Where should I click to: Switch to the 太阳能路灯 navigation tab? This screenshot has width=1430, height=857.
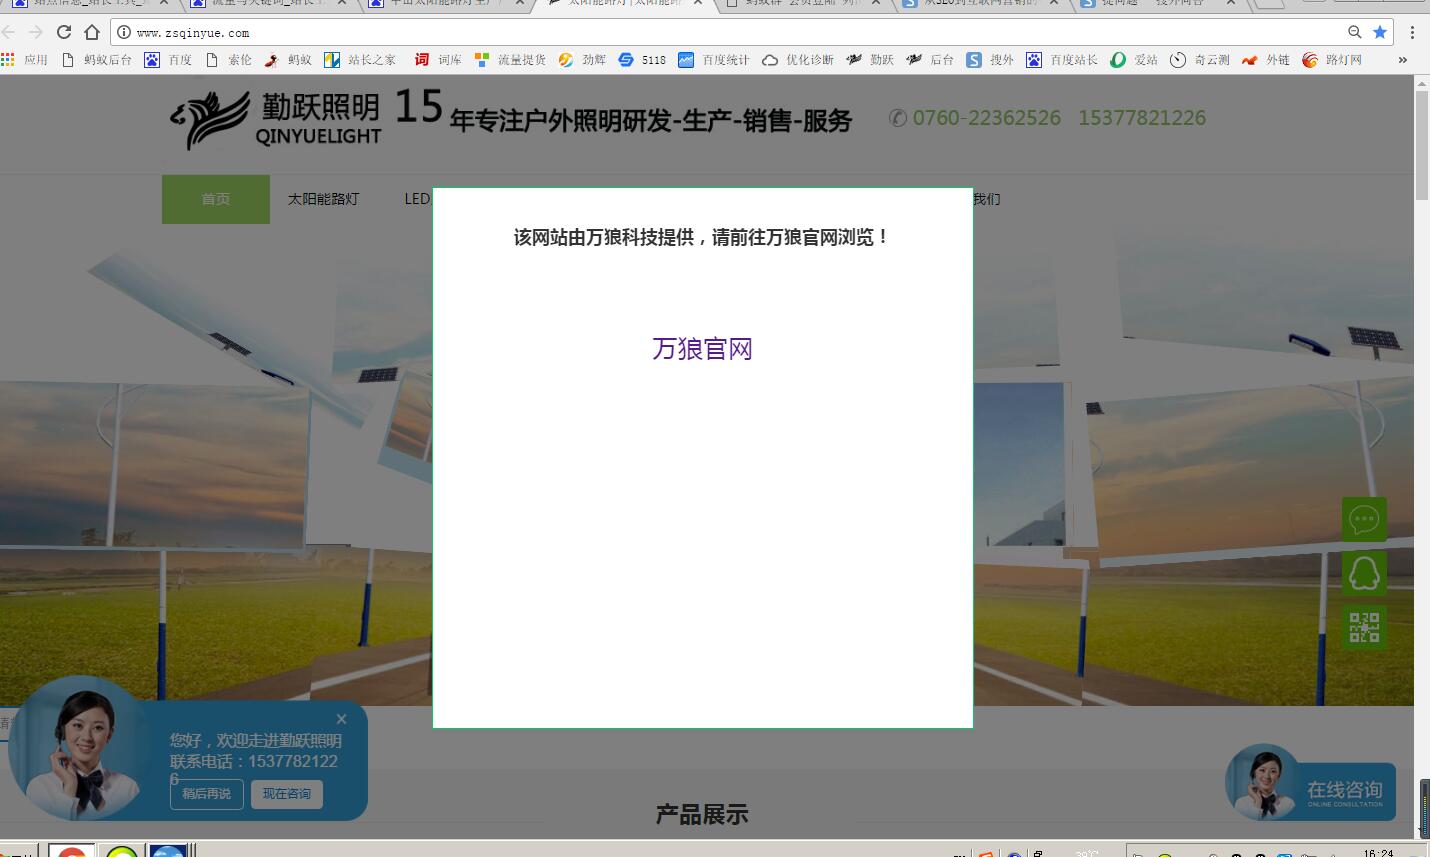click(x=322, y=198)
